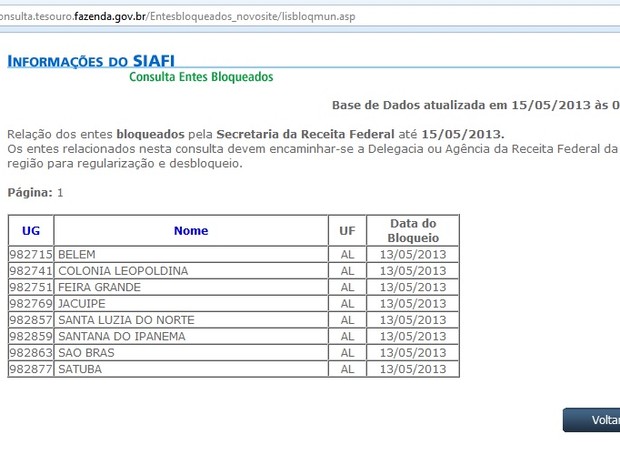Click the block date in SANTA LUZIA DO NORTE row
Screen dimensions: 620x465
click(x=413, y=320)
